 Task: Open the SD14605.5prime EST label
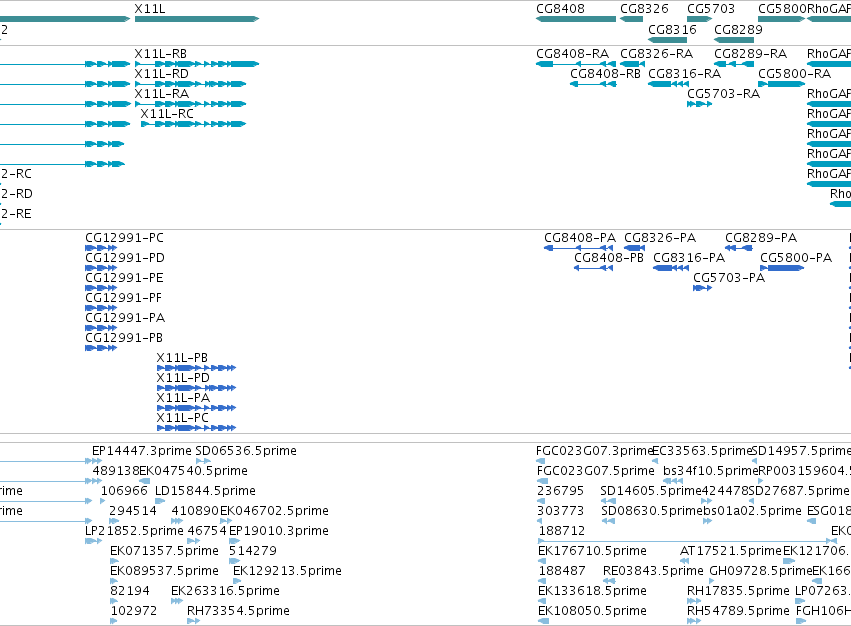click(x=651, y=491)
